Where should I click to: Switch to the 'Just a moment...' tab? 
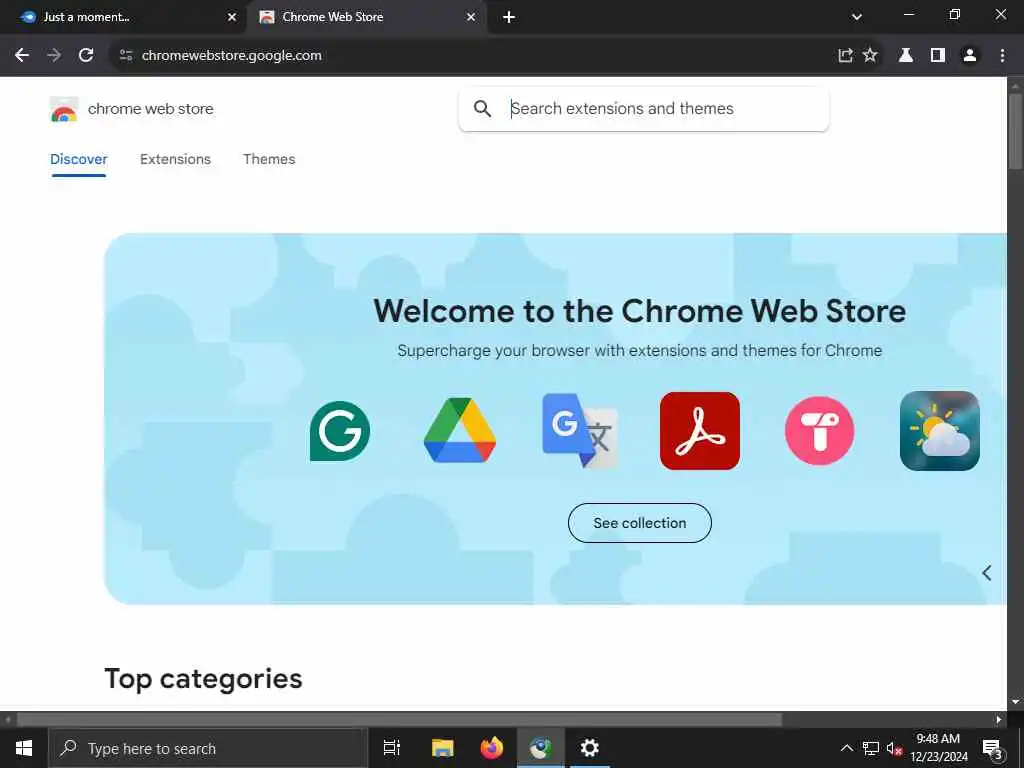click(124, 17)
